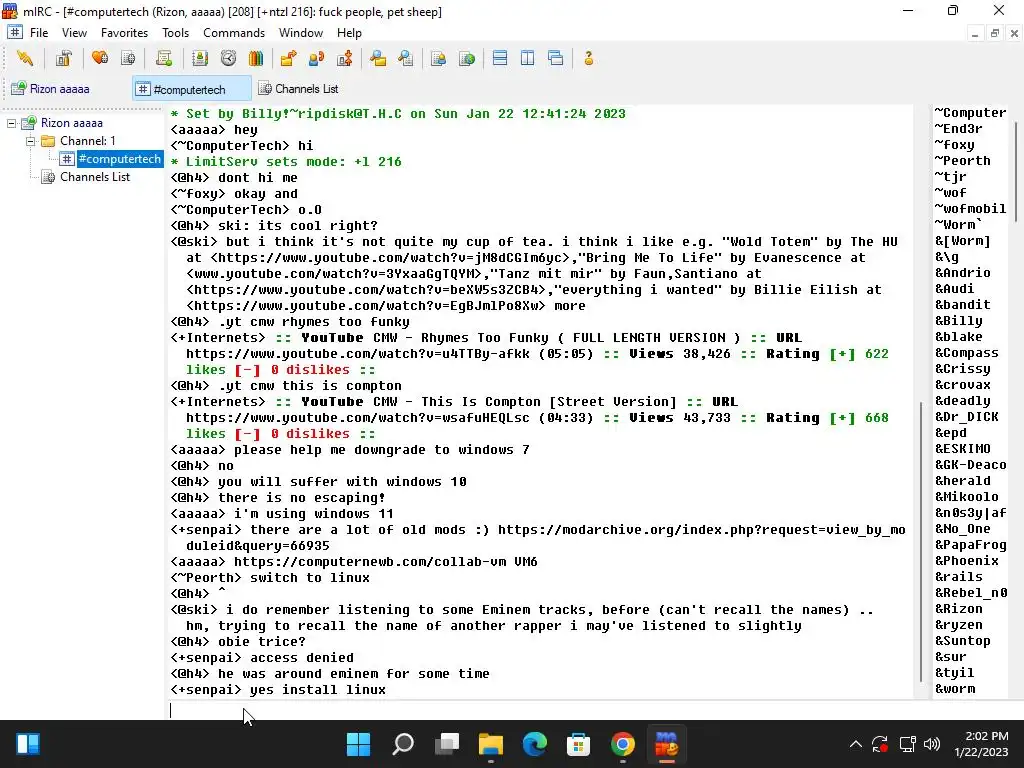This screenshot has width=1024, height=768.
Task: Click the colored books toolbar icon
Action: pyautogui.click(x=256, y=59)
